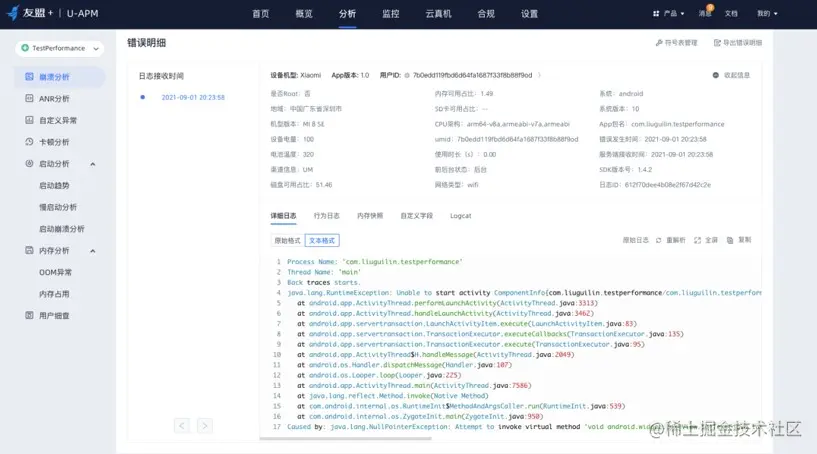Screen dimensions: 817x454
Task: Switch to Logcat tab
Action: pos(461,216)
